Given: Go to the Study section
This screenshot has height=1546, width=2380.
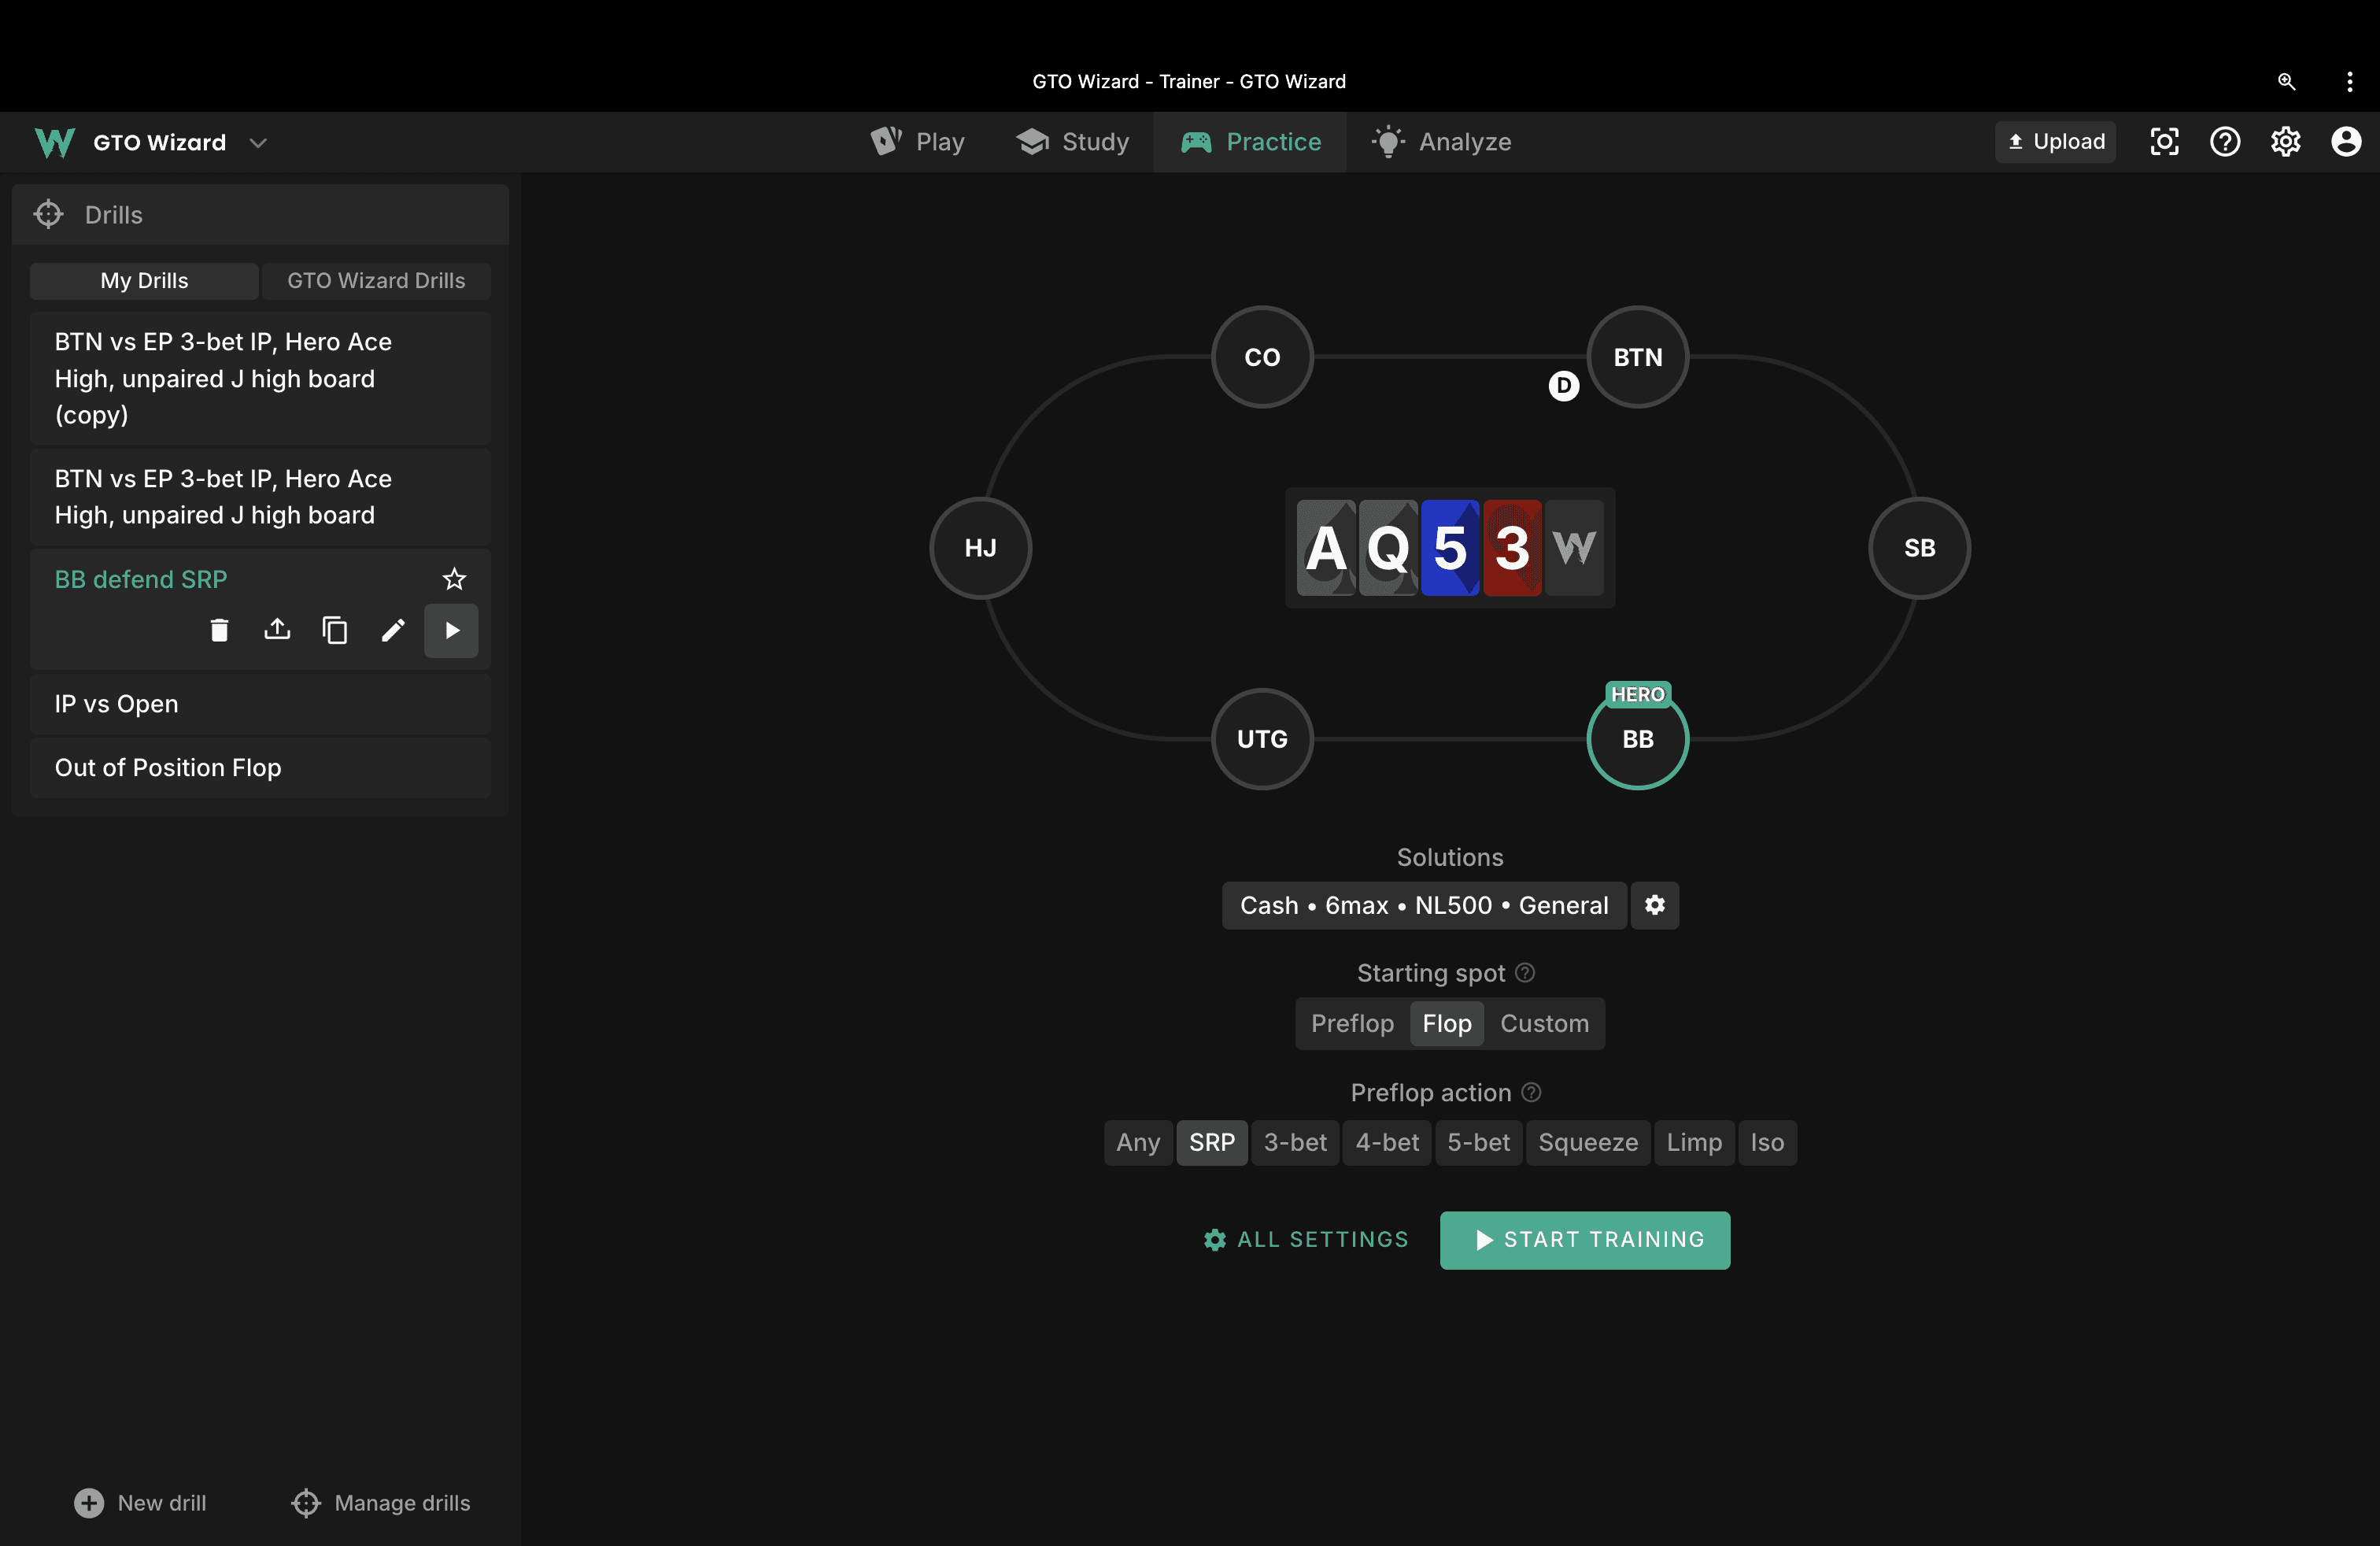Looking at the screenshot, I should 1073,142.
